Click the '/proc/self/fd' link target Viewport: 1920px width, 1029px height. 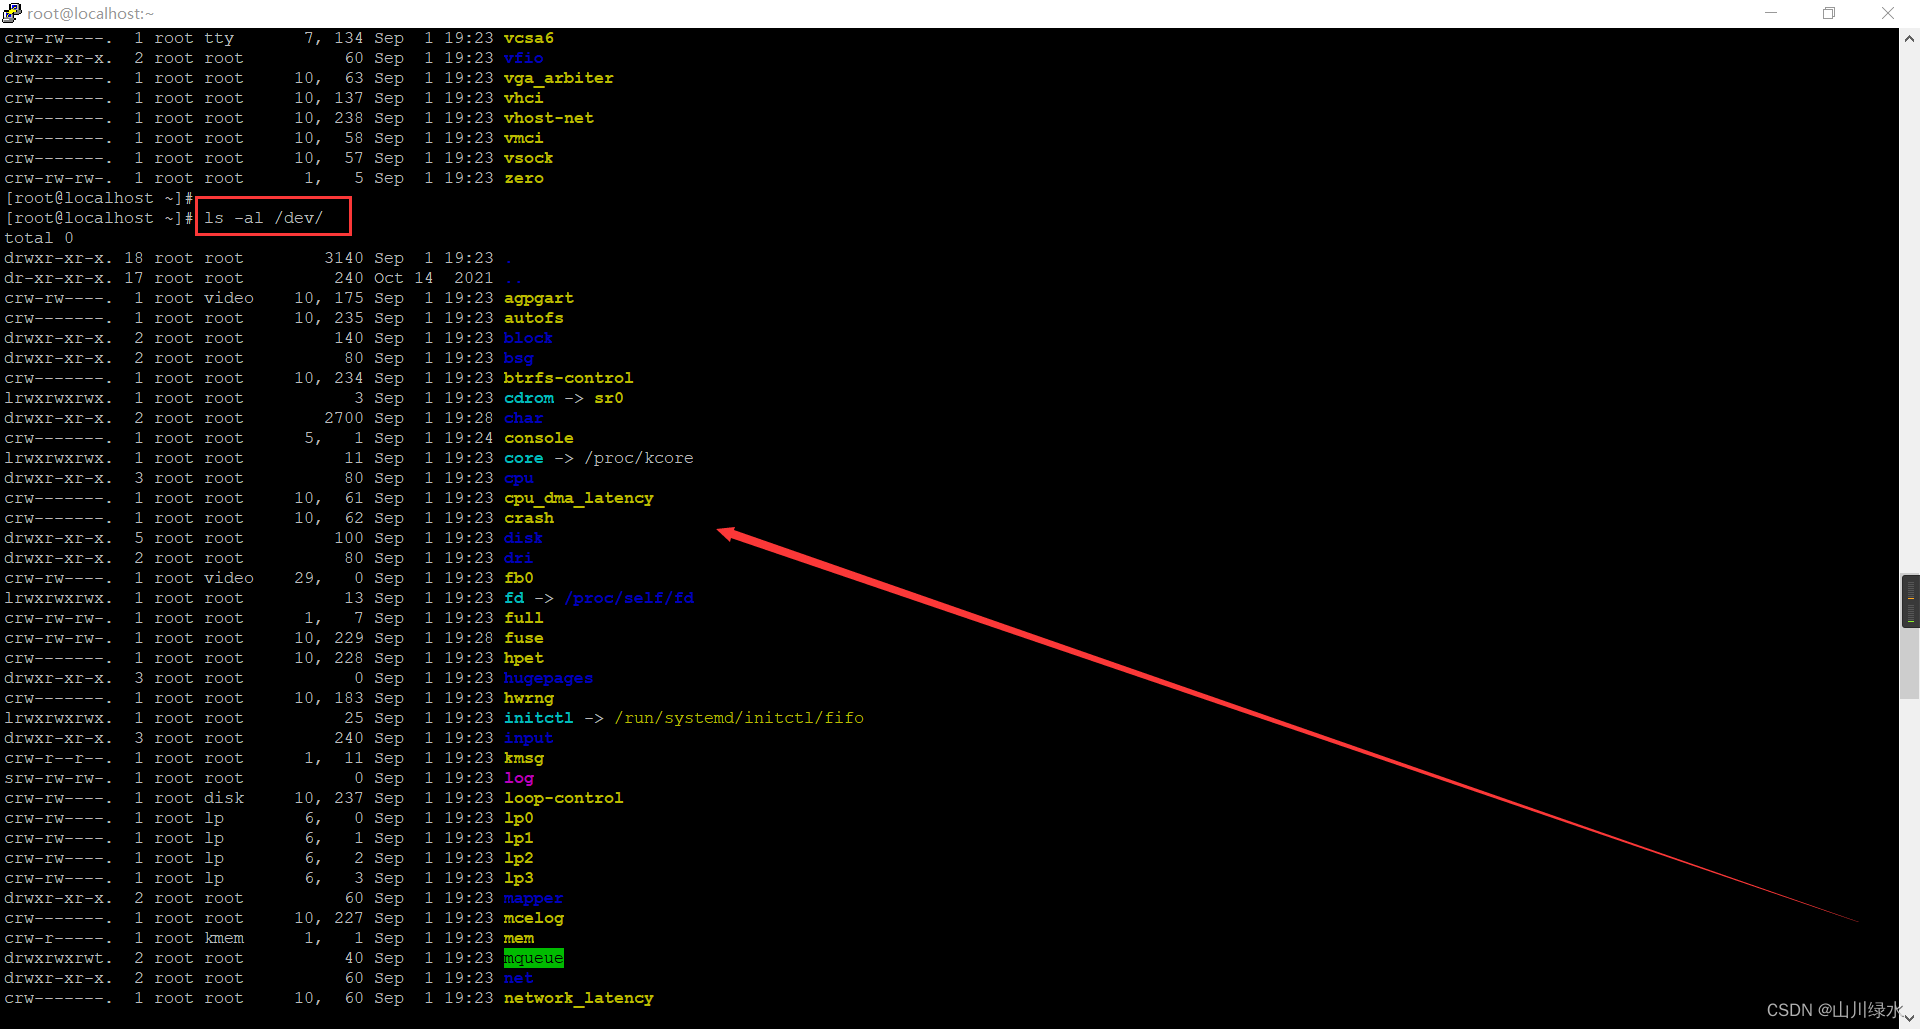[629, 598]
